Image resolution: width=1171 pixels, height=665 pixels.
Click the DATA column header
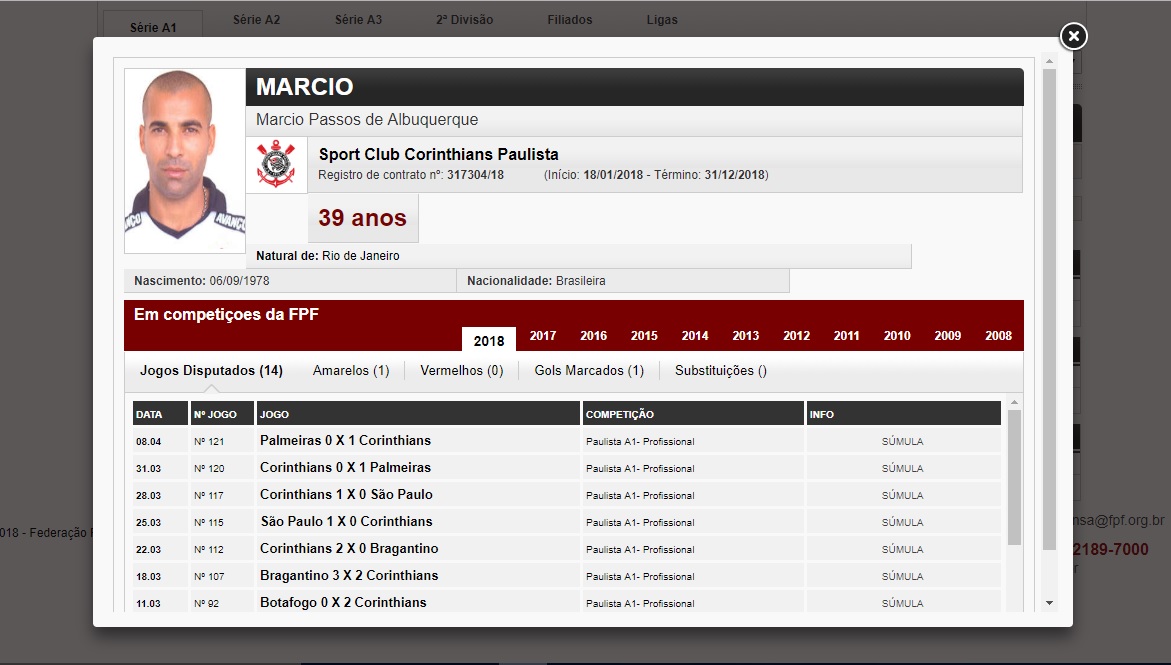[x=160, y=413]
